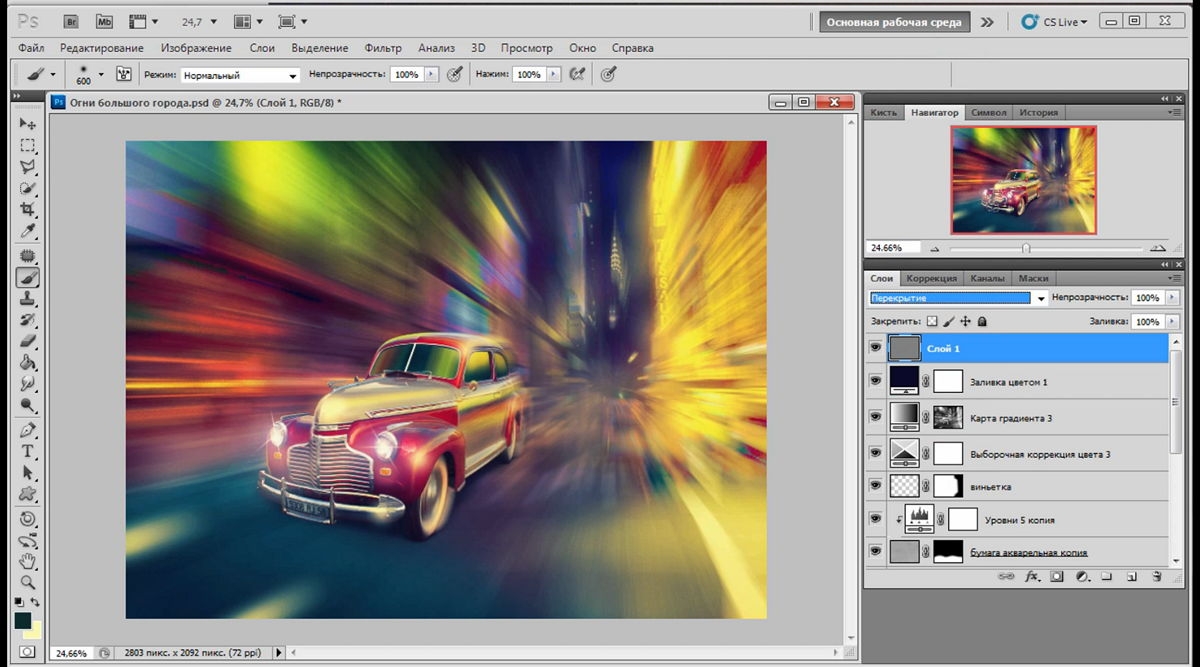Click the Основная рабочая среда workspace button
Image resolution: width=1200 pixels, height=667 pixels.
pos(894,22)
